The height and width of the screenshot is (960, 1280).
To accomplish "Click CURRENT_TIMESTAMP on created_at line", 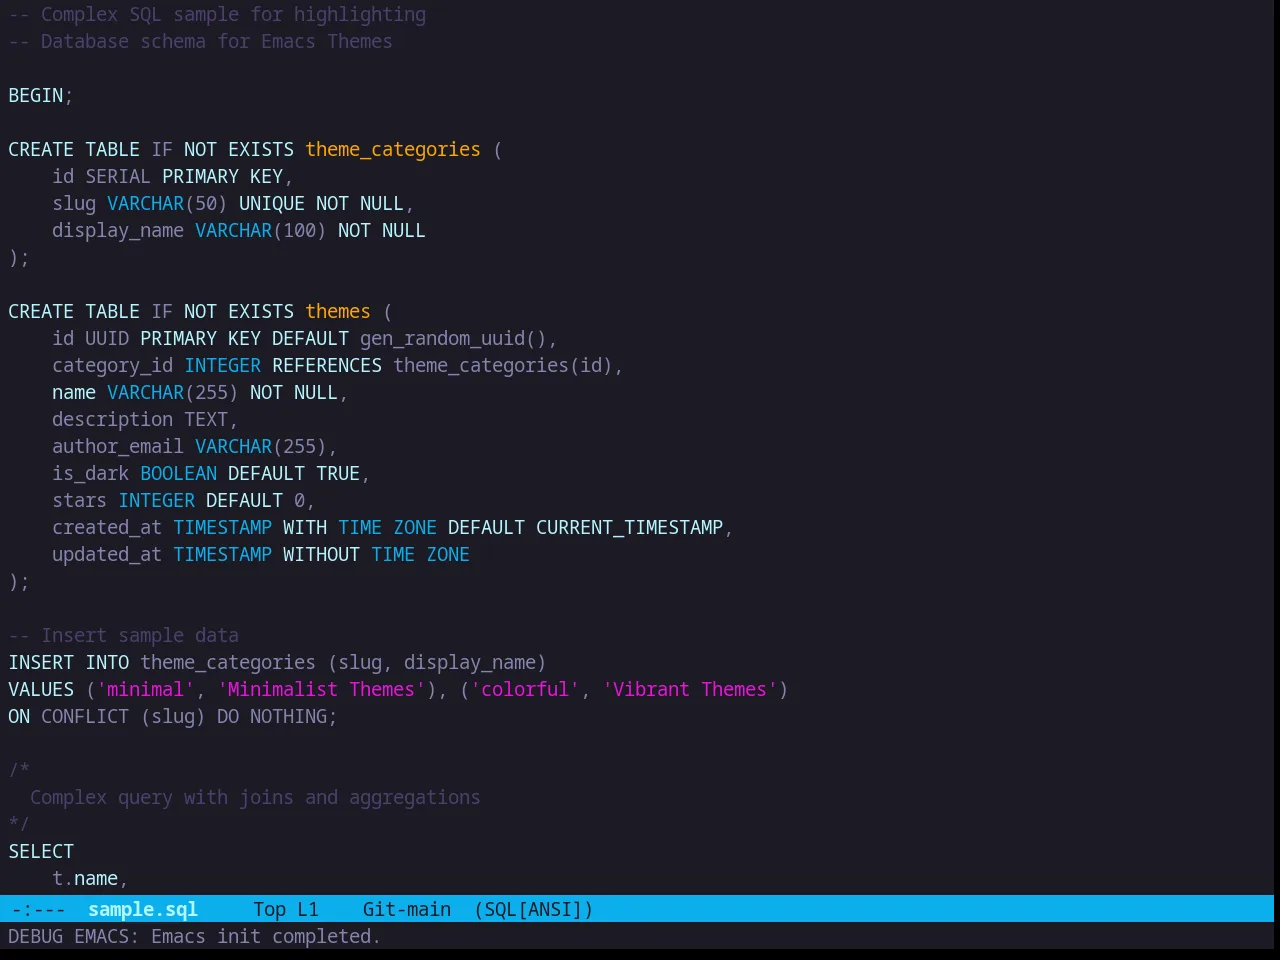I will tap(629, 527).
